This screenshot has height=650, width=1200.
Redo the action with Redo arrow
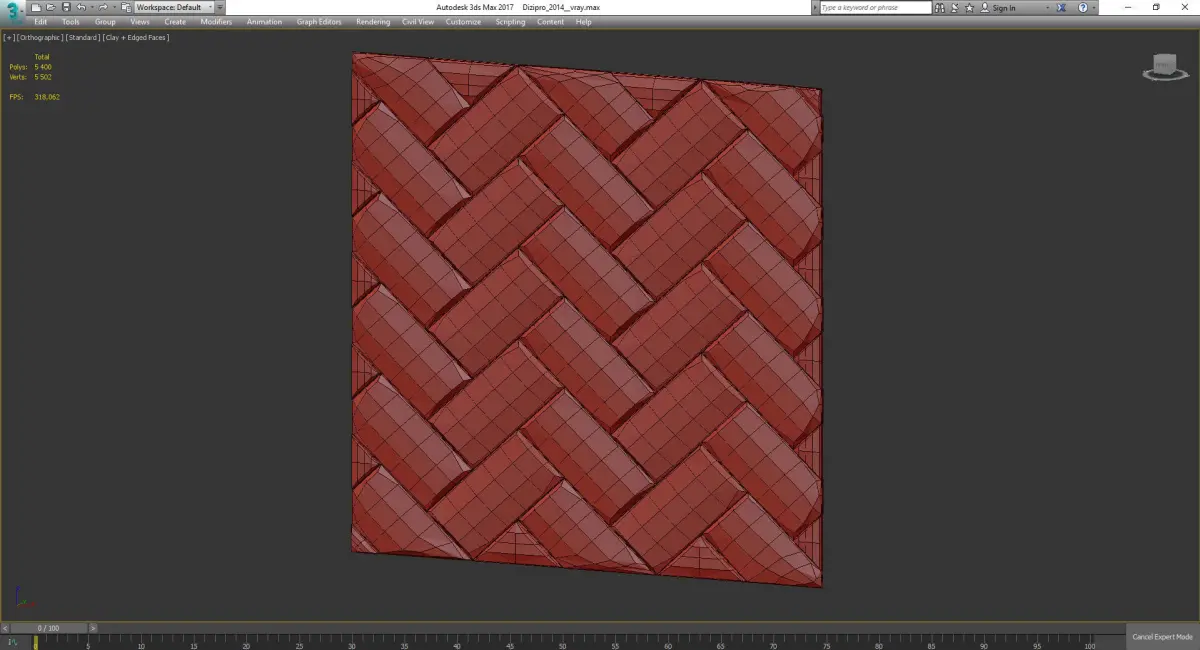102,7
